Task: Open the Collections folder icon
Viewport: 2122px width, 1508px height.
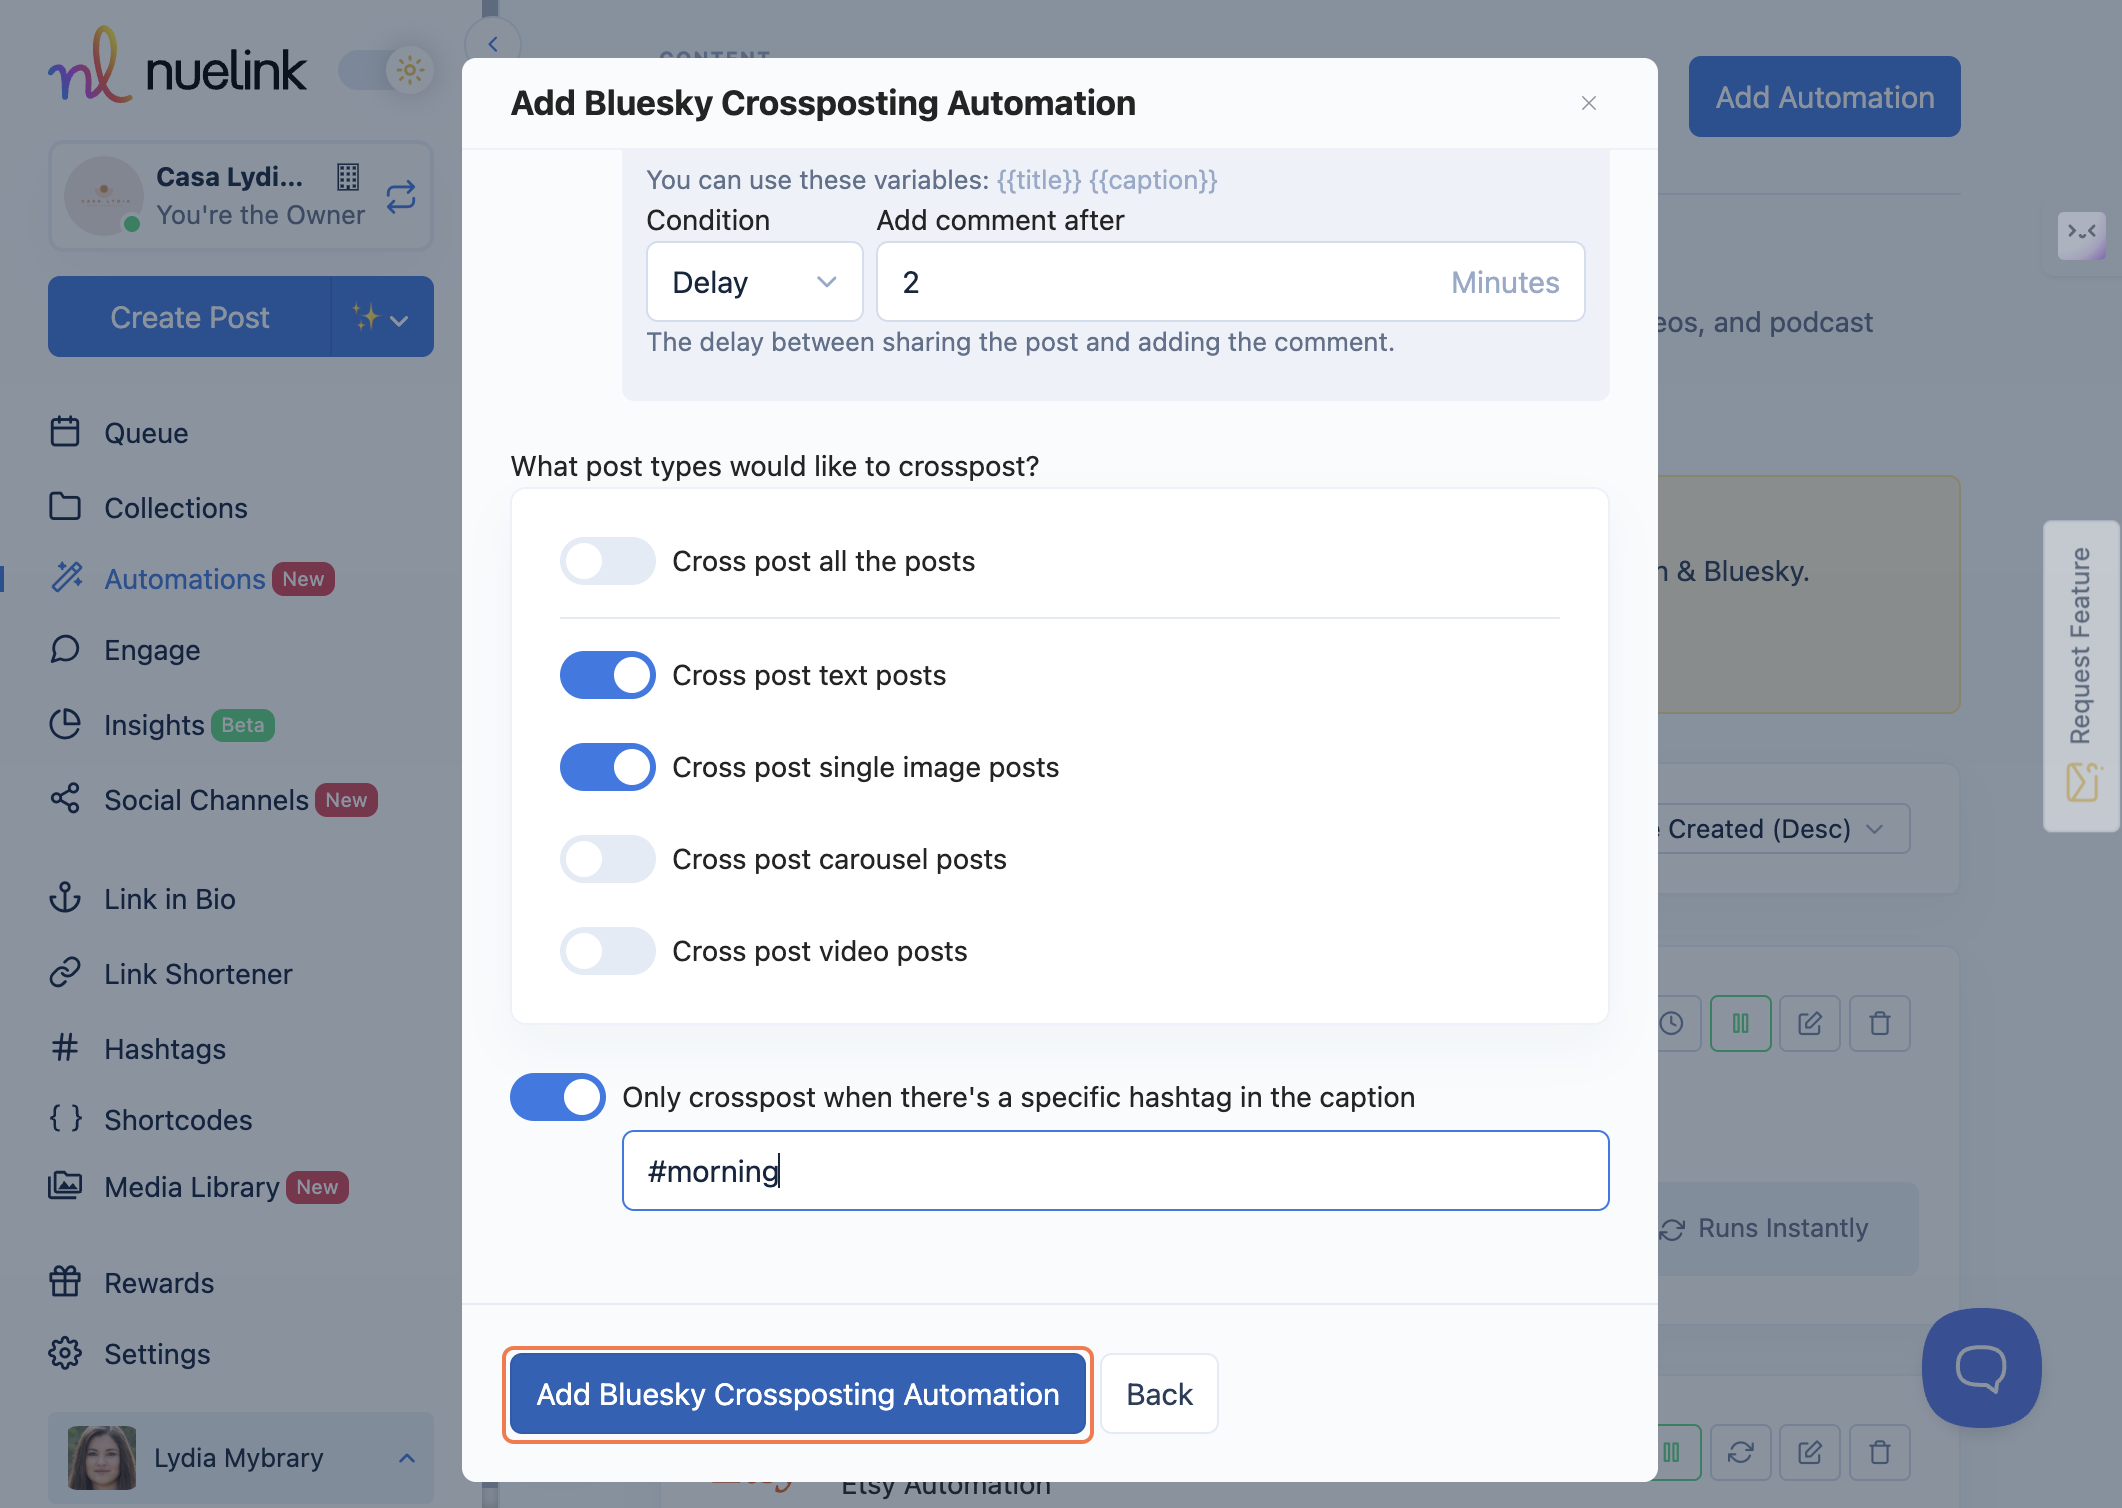Action: click(65, 507)
